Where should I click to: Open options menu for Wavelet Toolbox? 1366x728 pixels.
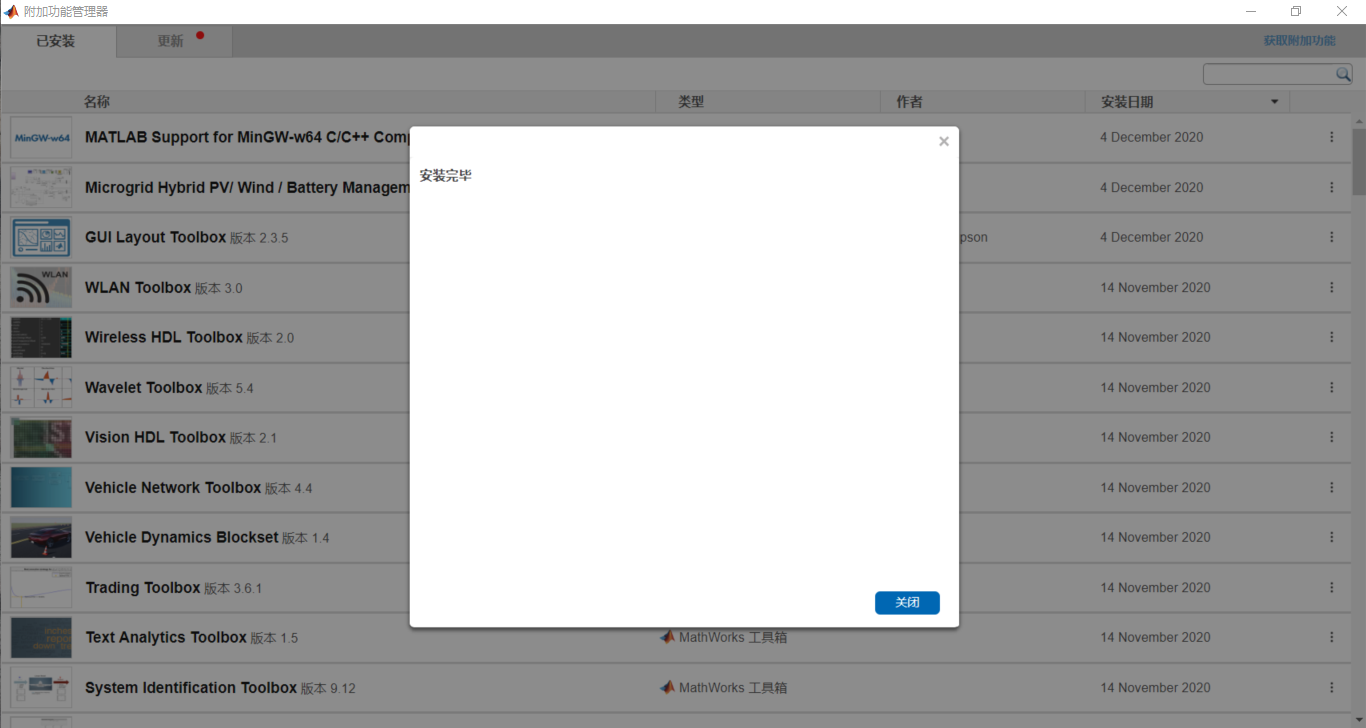pos(1331,387)
